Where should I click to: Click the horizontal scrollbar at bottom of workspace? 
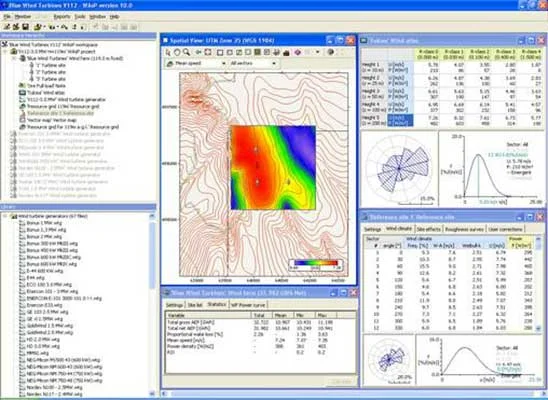[x=352, y=394]
